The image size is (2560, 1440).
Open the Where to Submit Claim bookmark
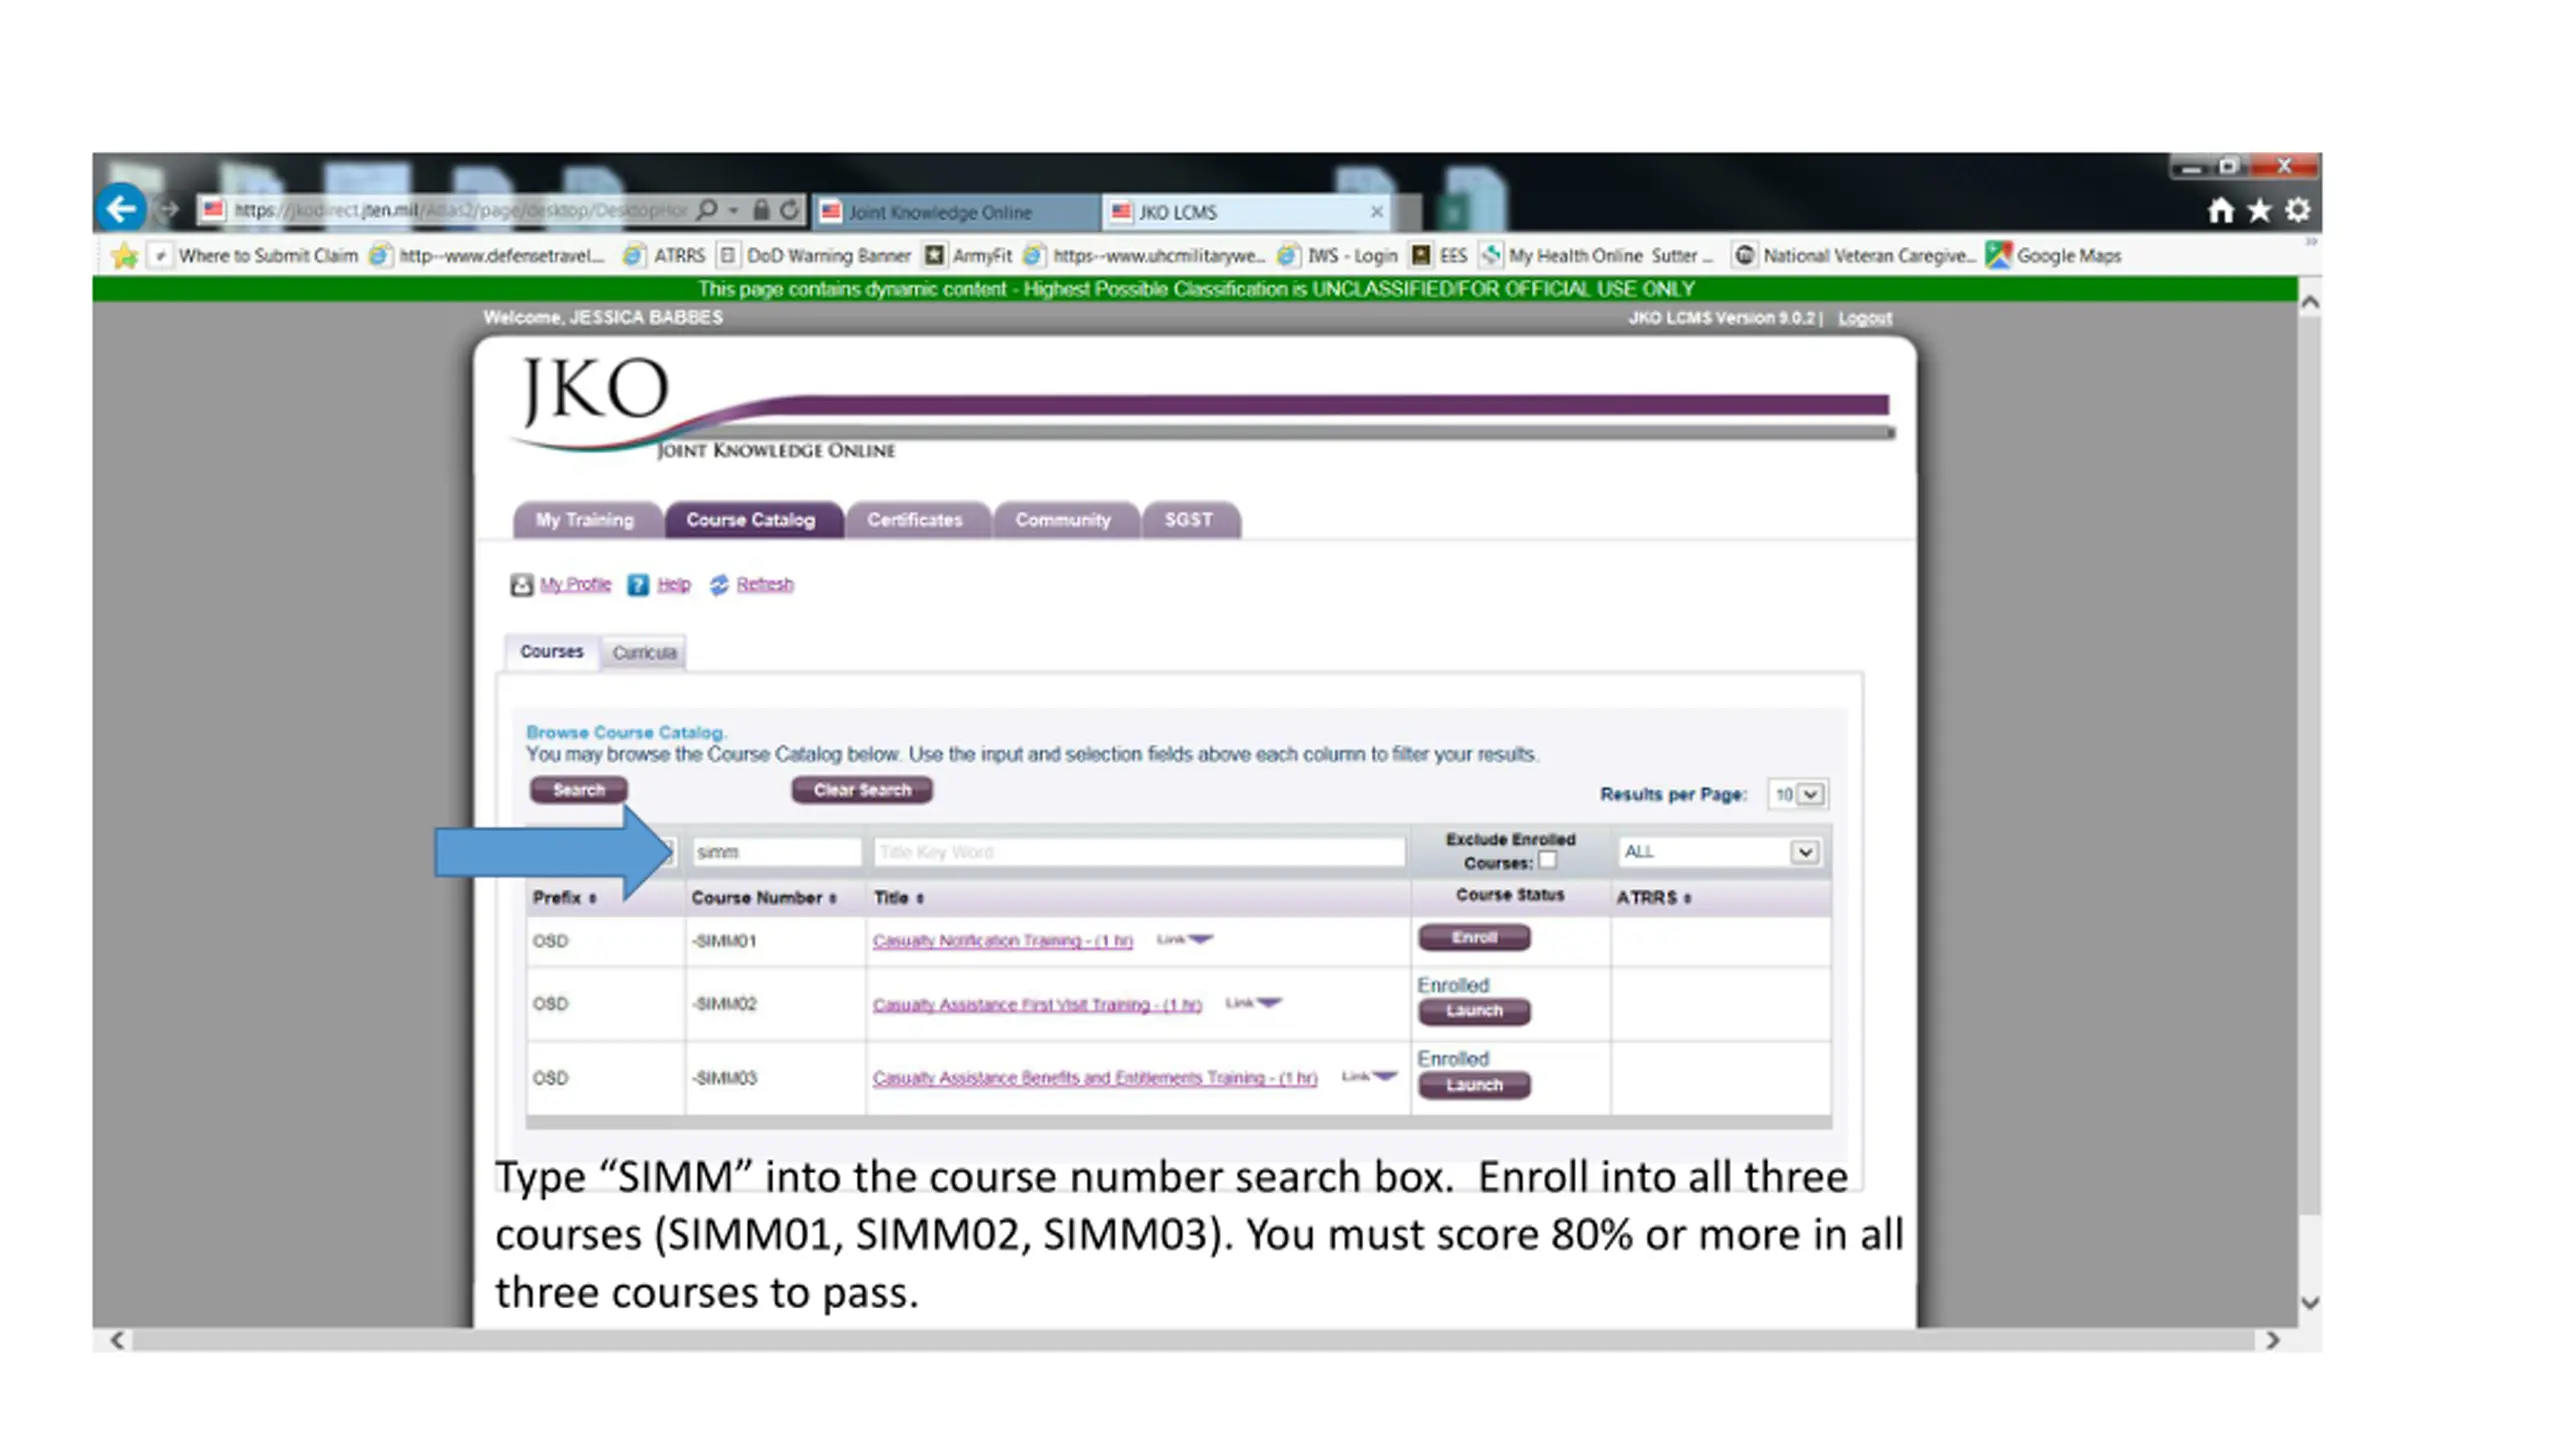pyautogui.click(x=254, y=256)
